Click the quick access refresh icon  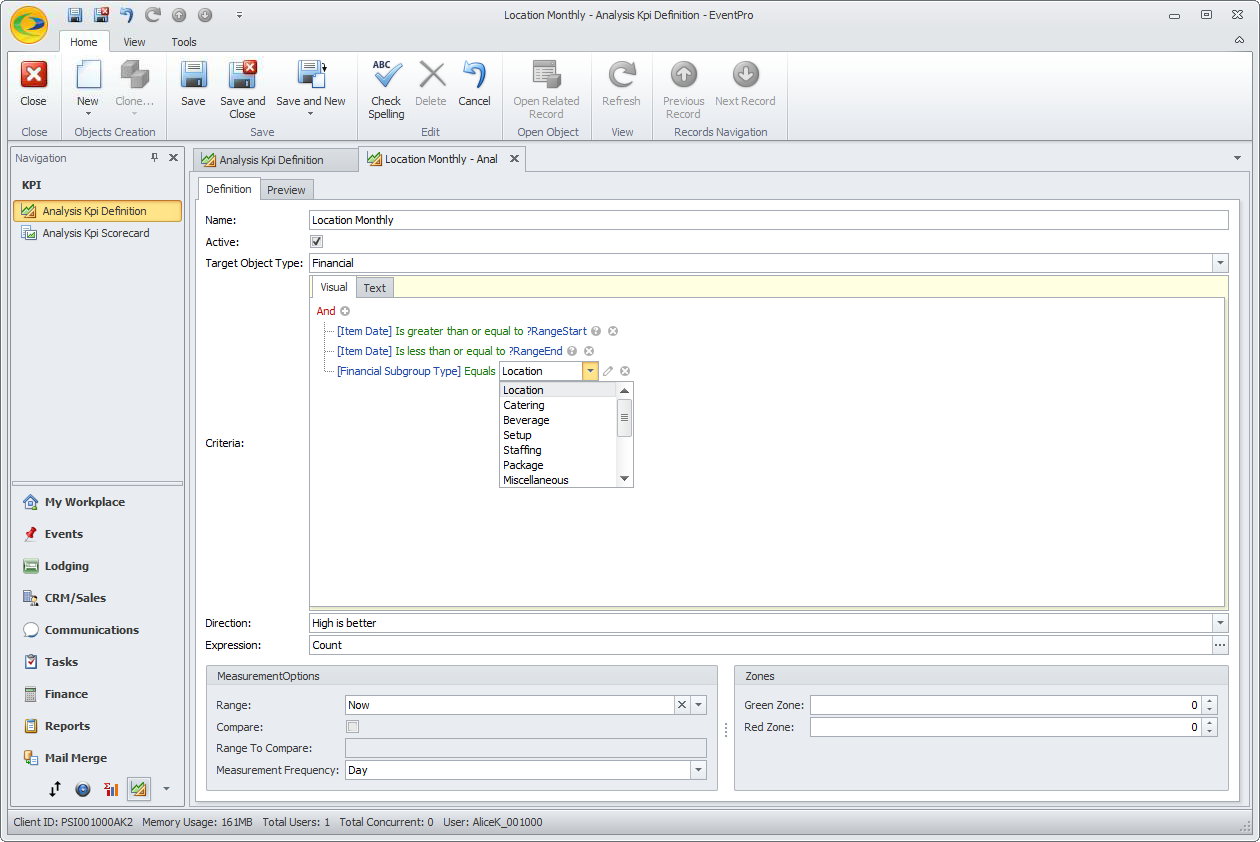click(x=153, y=15)
